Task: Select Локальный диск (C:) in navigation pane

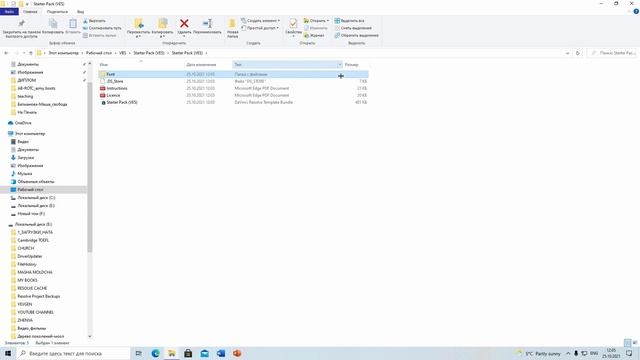Action: (36, 198)
